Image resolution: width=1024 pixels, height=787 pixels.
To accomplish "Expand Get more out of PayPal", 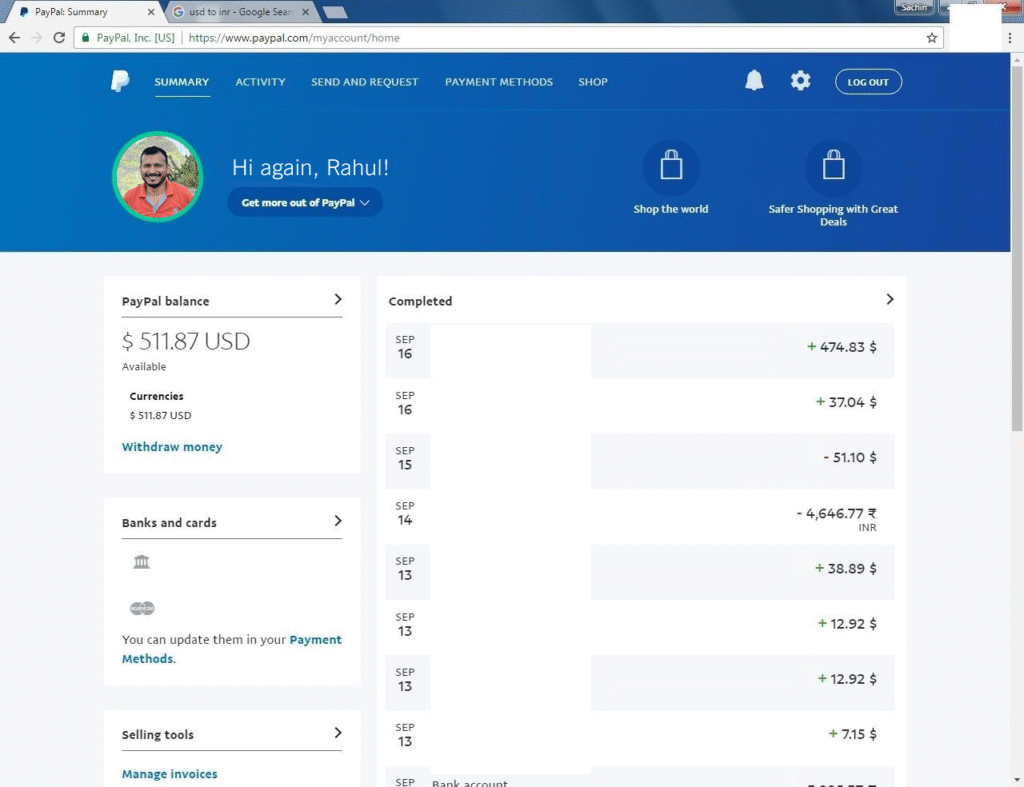I will tap(305, 202).
